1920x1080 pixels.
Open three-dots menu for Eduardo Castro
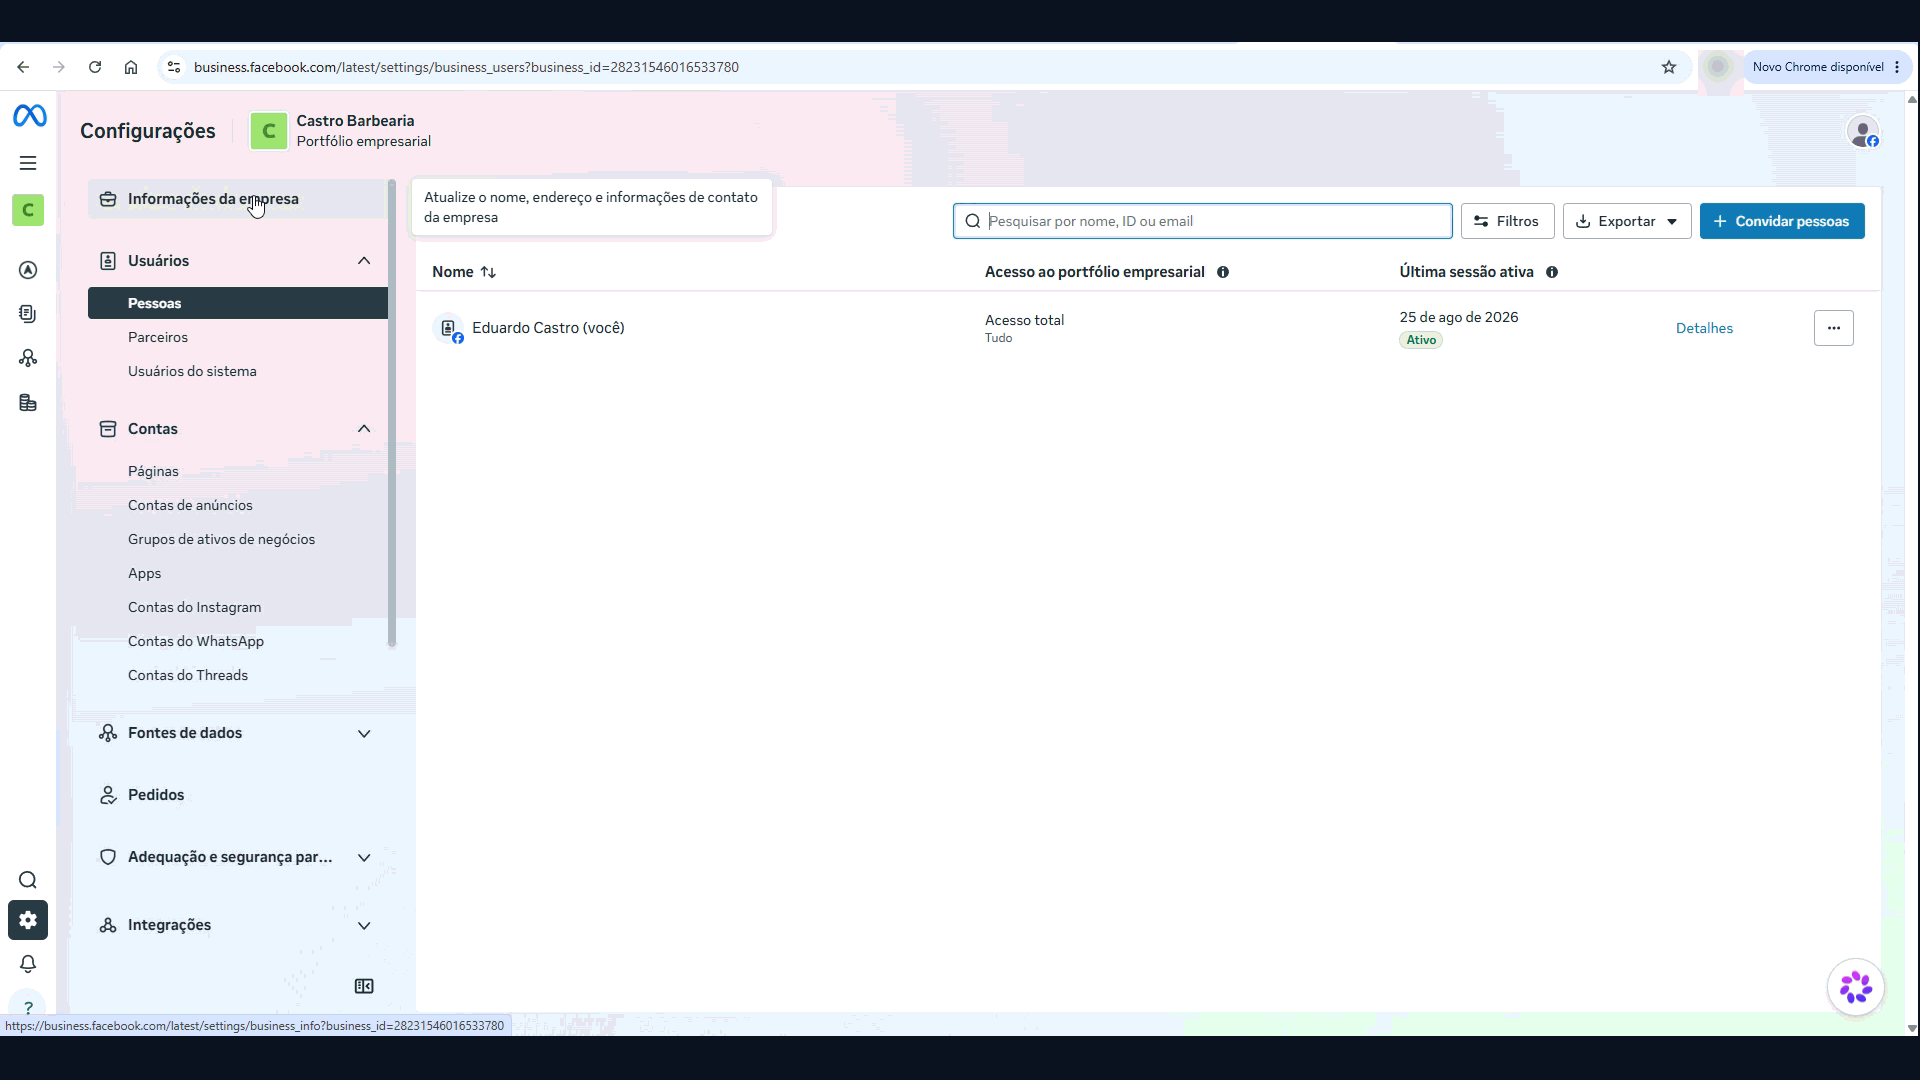tap(1833, 328)
